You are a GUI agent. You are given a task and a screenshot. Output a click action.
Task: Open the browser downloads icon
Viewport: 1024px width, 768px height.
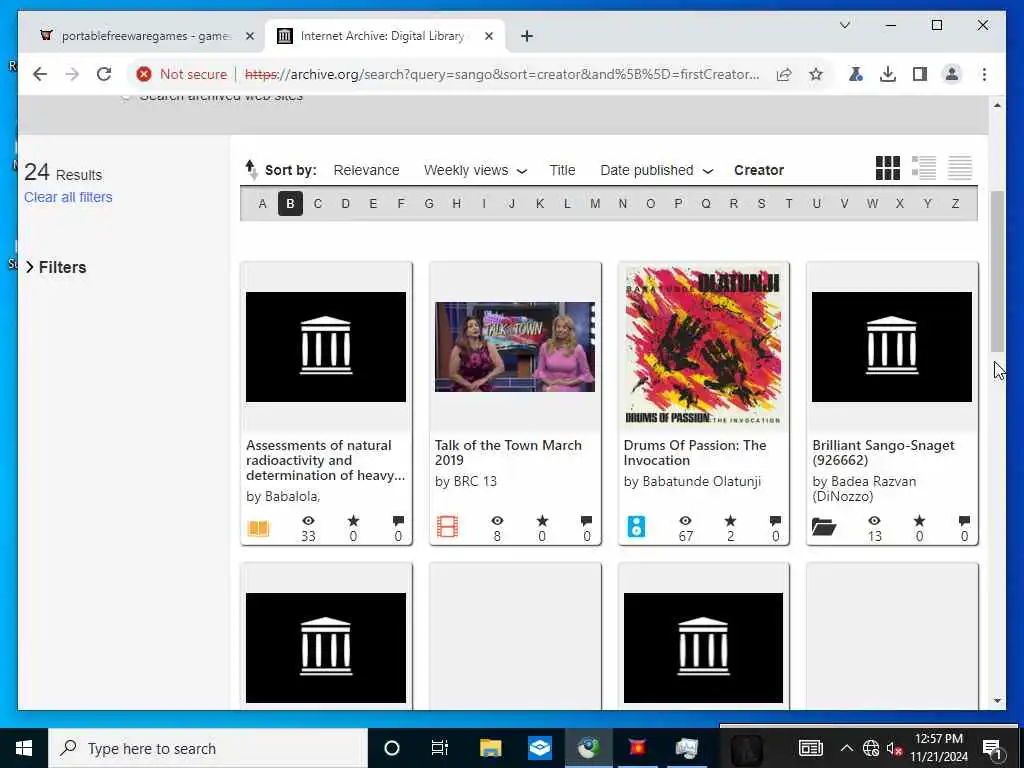(888, 74)
